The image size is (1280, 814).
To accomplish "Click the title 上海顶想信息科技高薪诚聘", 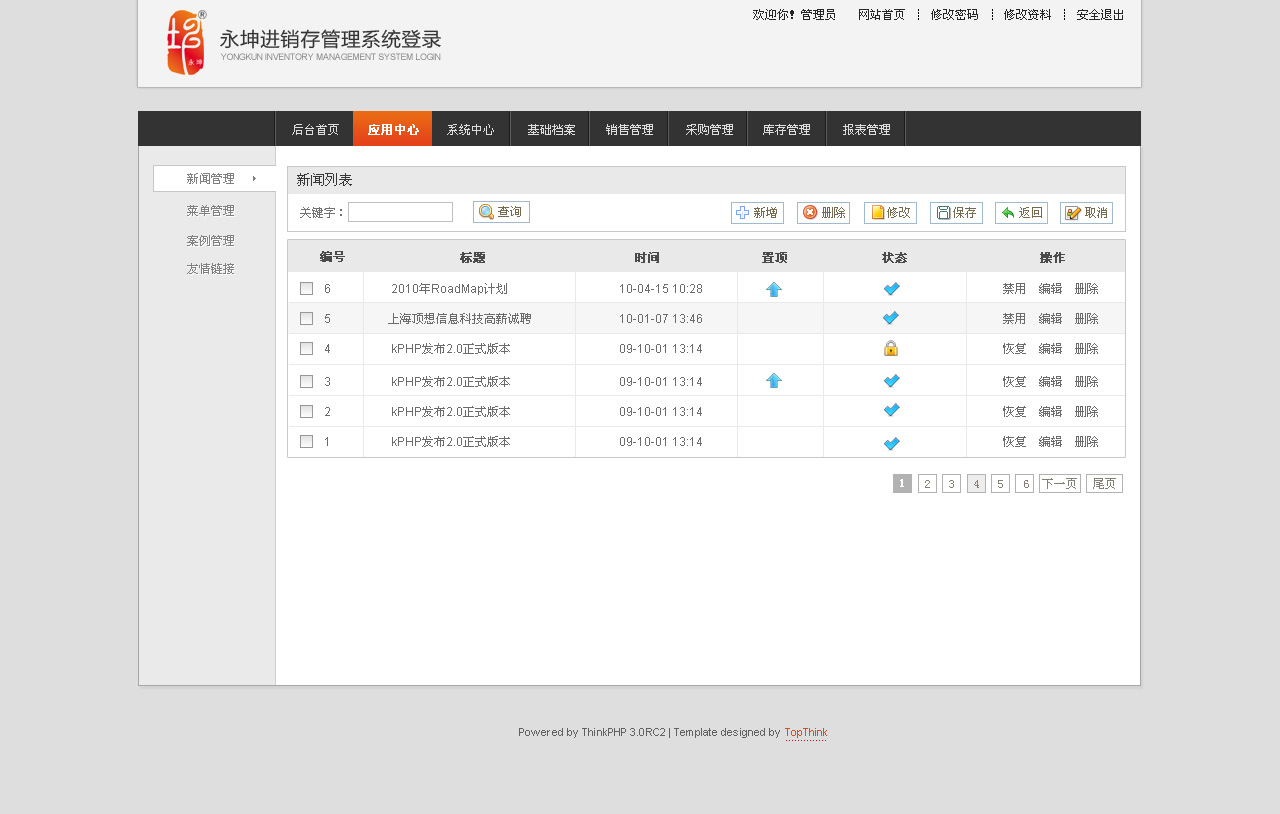I will point(460,319).
